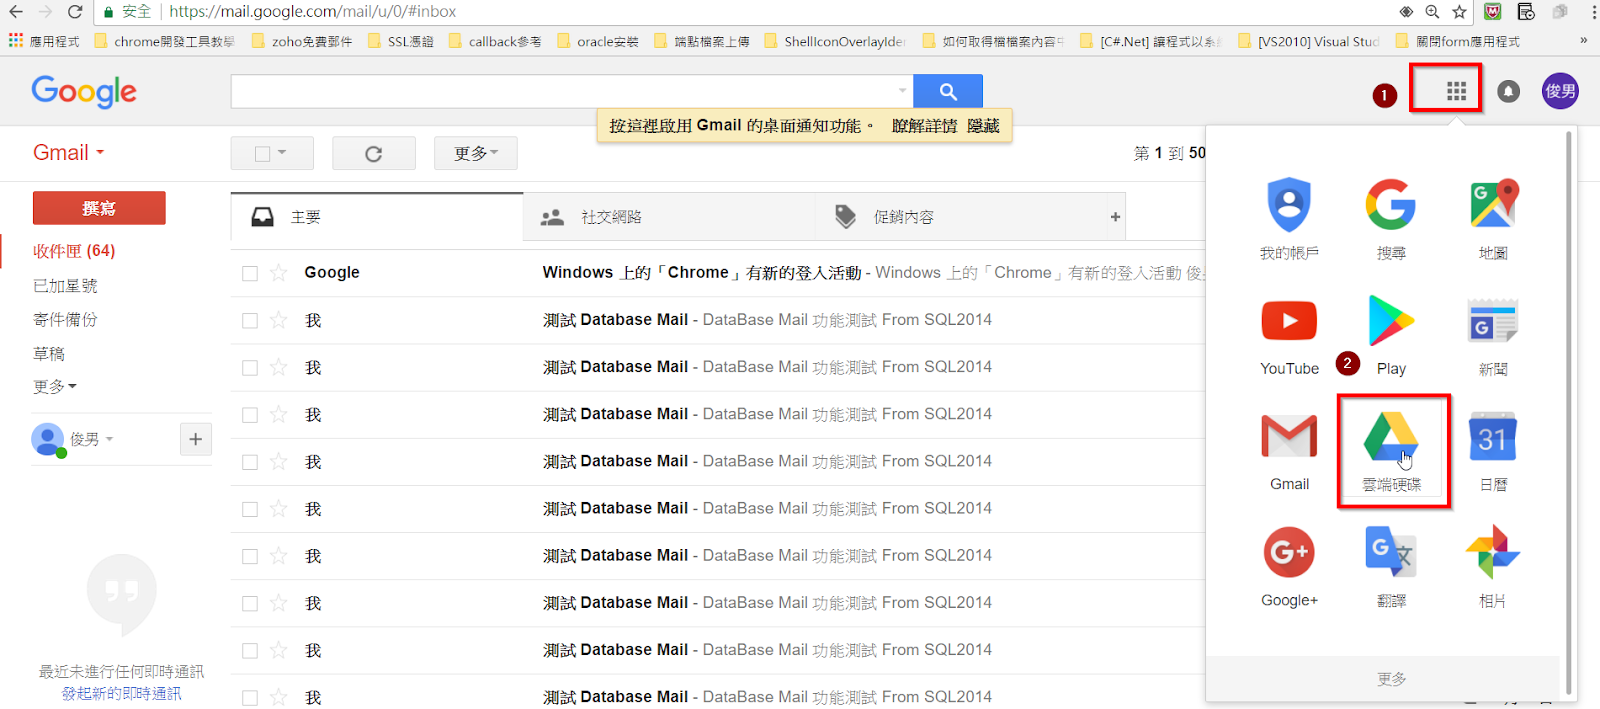Expand the Gmail product switcher dropdown
Image resolution: width=1600 pixels, height=709 pixels.
[x=69, y=153]
